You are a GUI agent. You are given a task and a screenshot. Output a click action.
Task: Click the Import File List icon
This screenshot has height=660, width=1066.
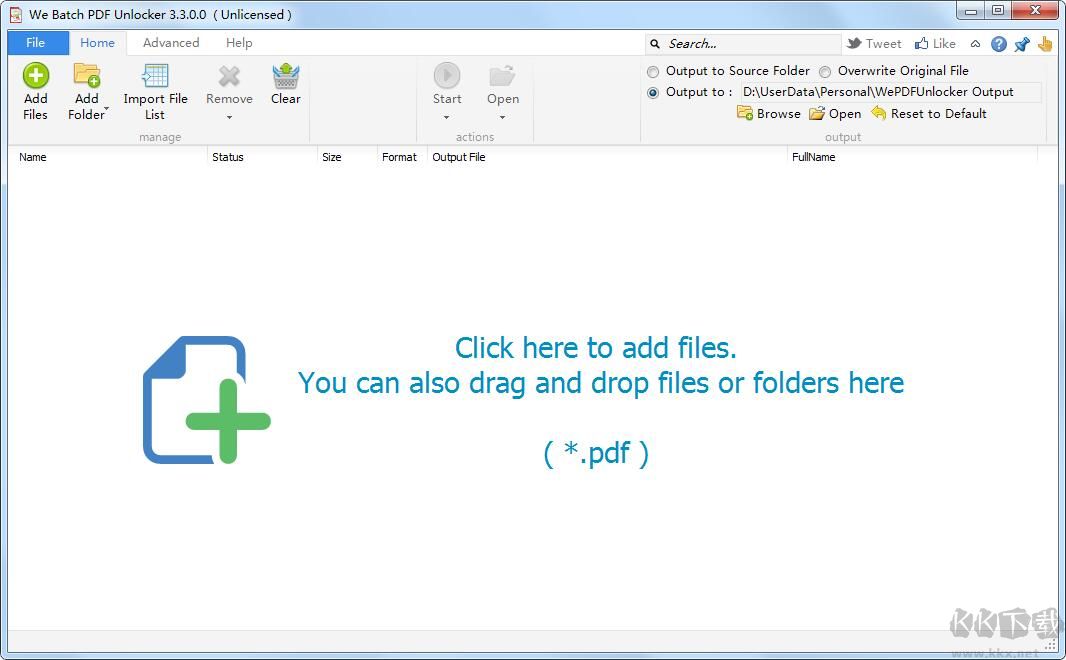155,76
